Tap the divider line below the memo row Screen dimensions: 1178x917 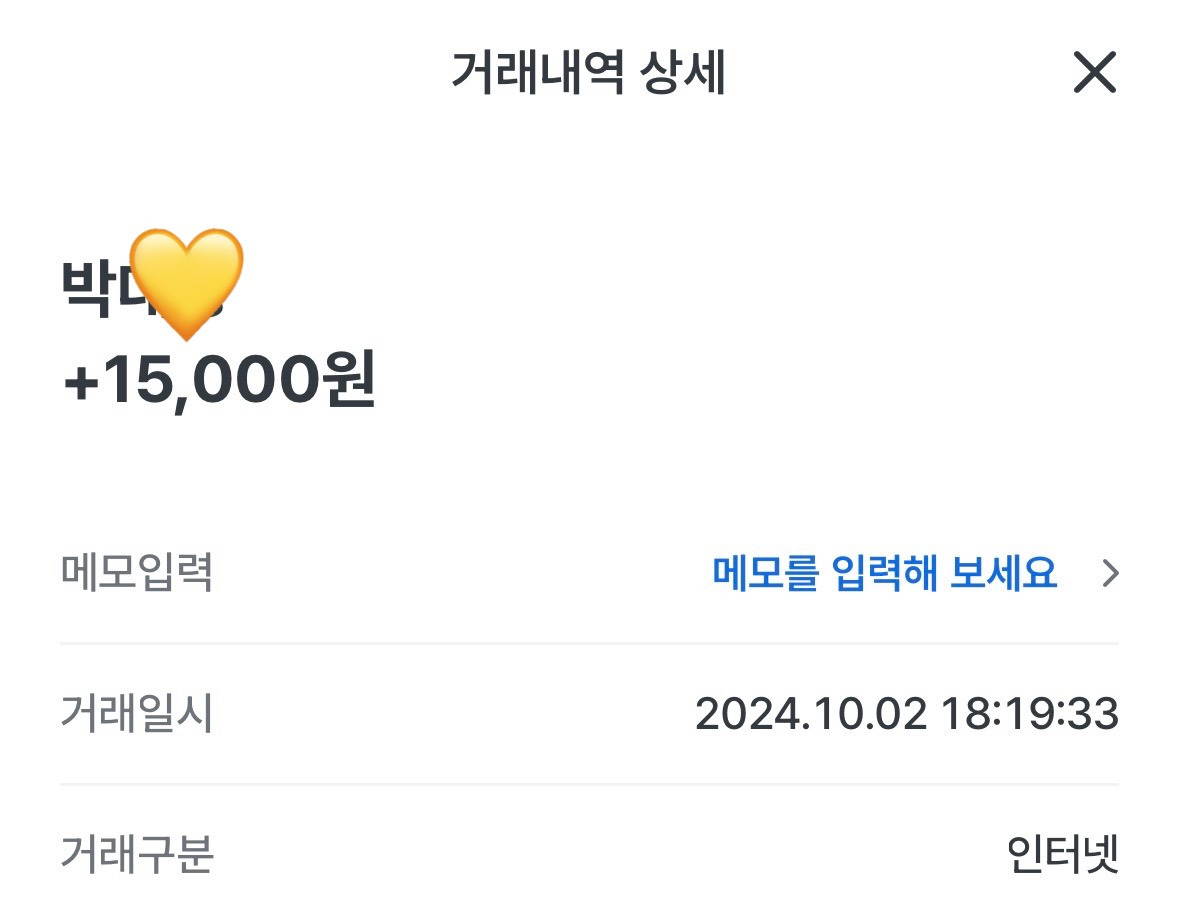(x=589, y=643)
